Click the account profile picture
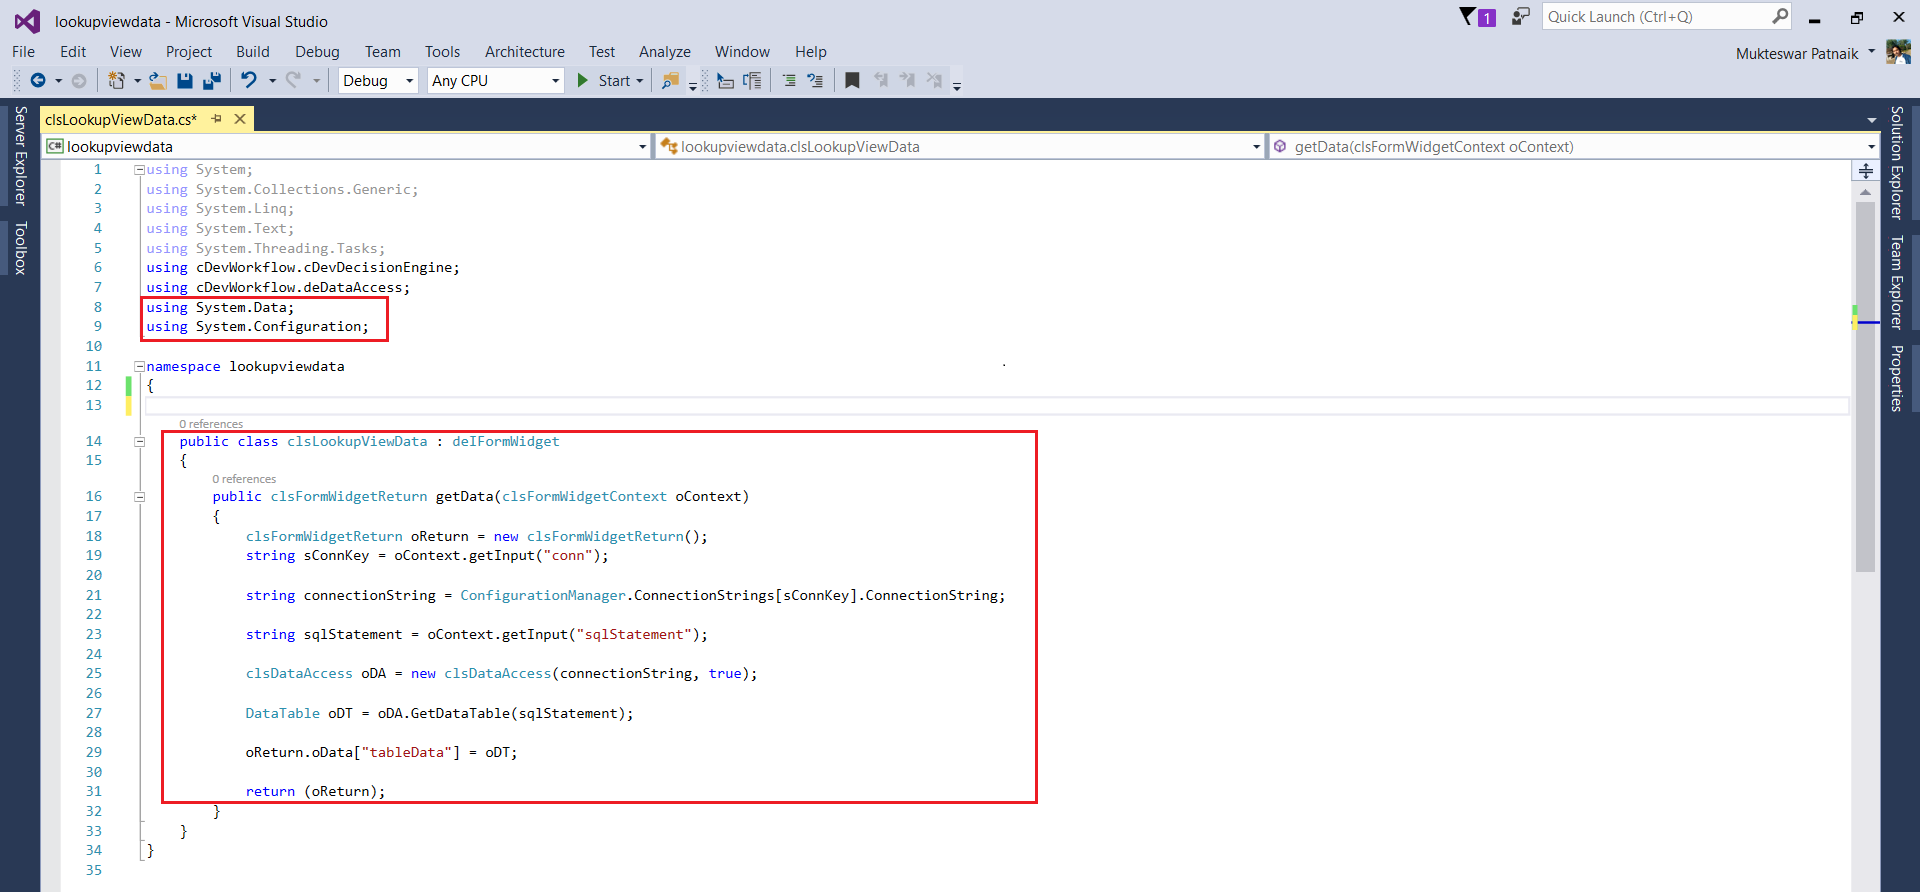 (x=1898, y=52)
